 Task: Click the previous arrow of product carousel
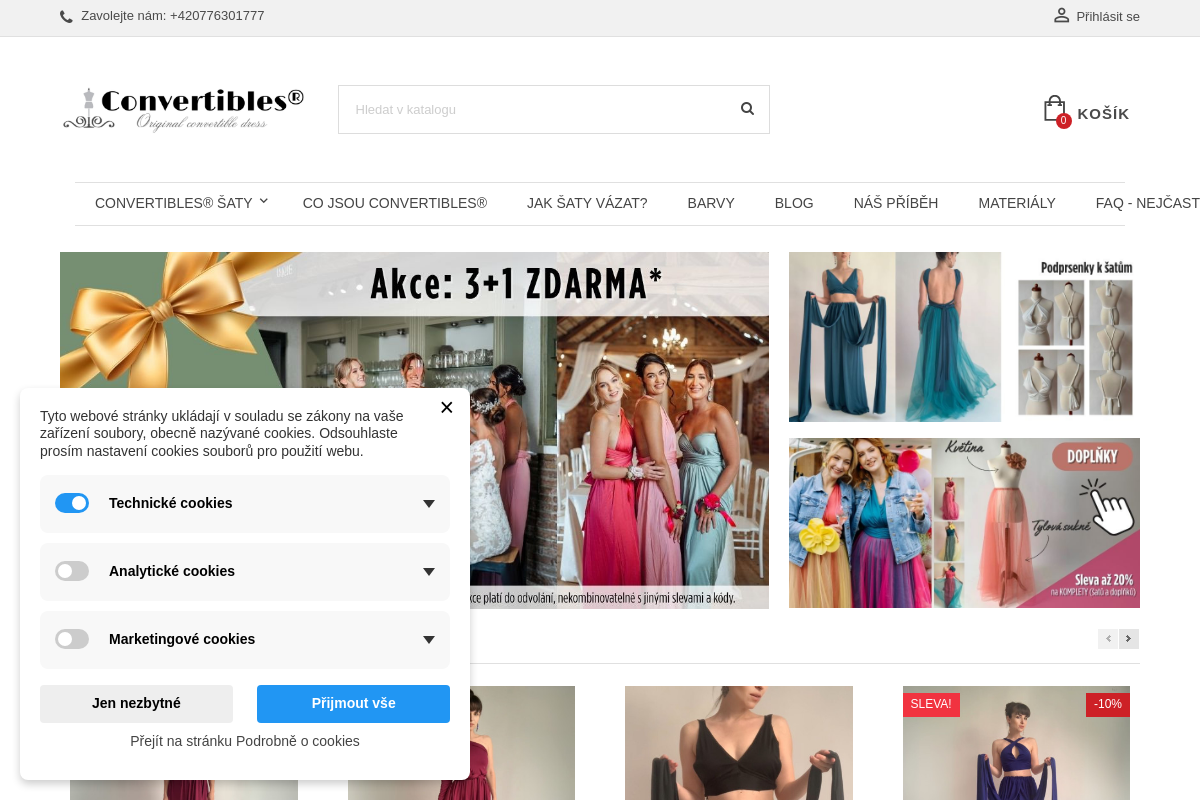1108,639
